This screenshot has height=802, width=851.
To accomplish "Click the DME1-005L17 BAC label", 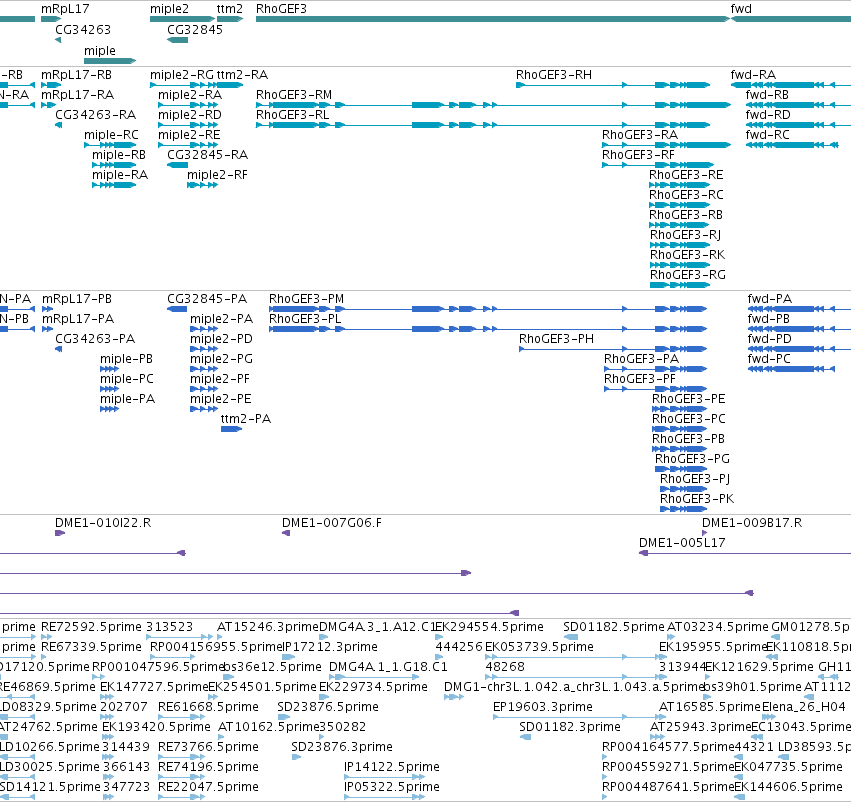I will click(682, 543).
